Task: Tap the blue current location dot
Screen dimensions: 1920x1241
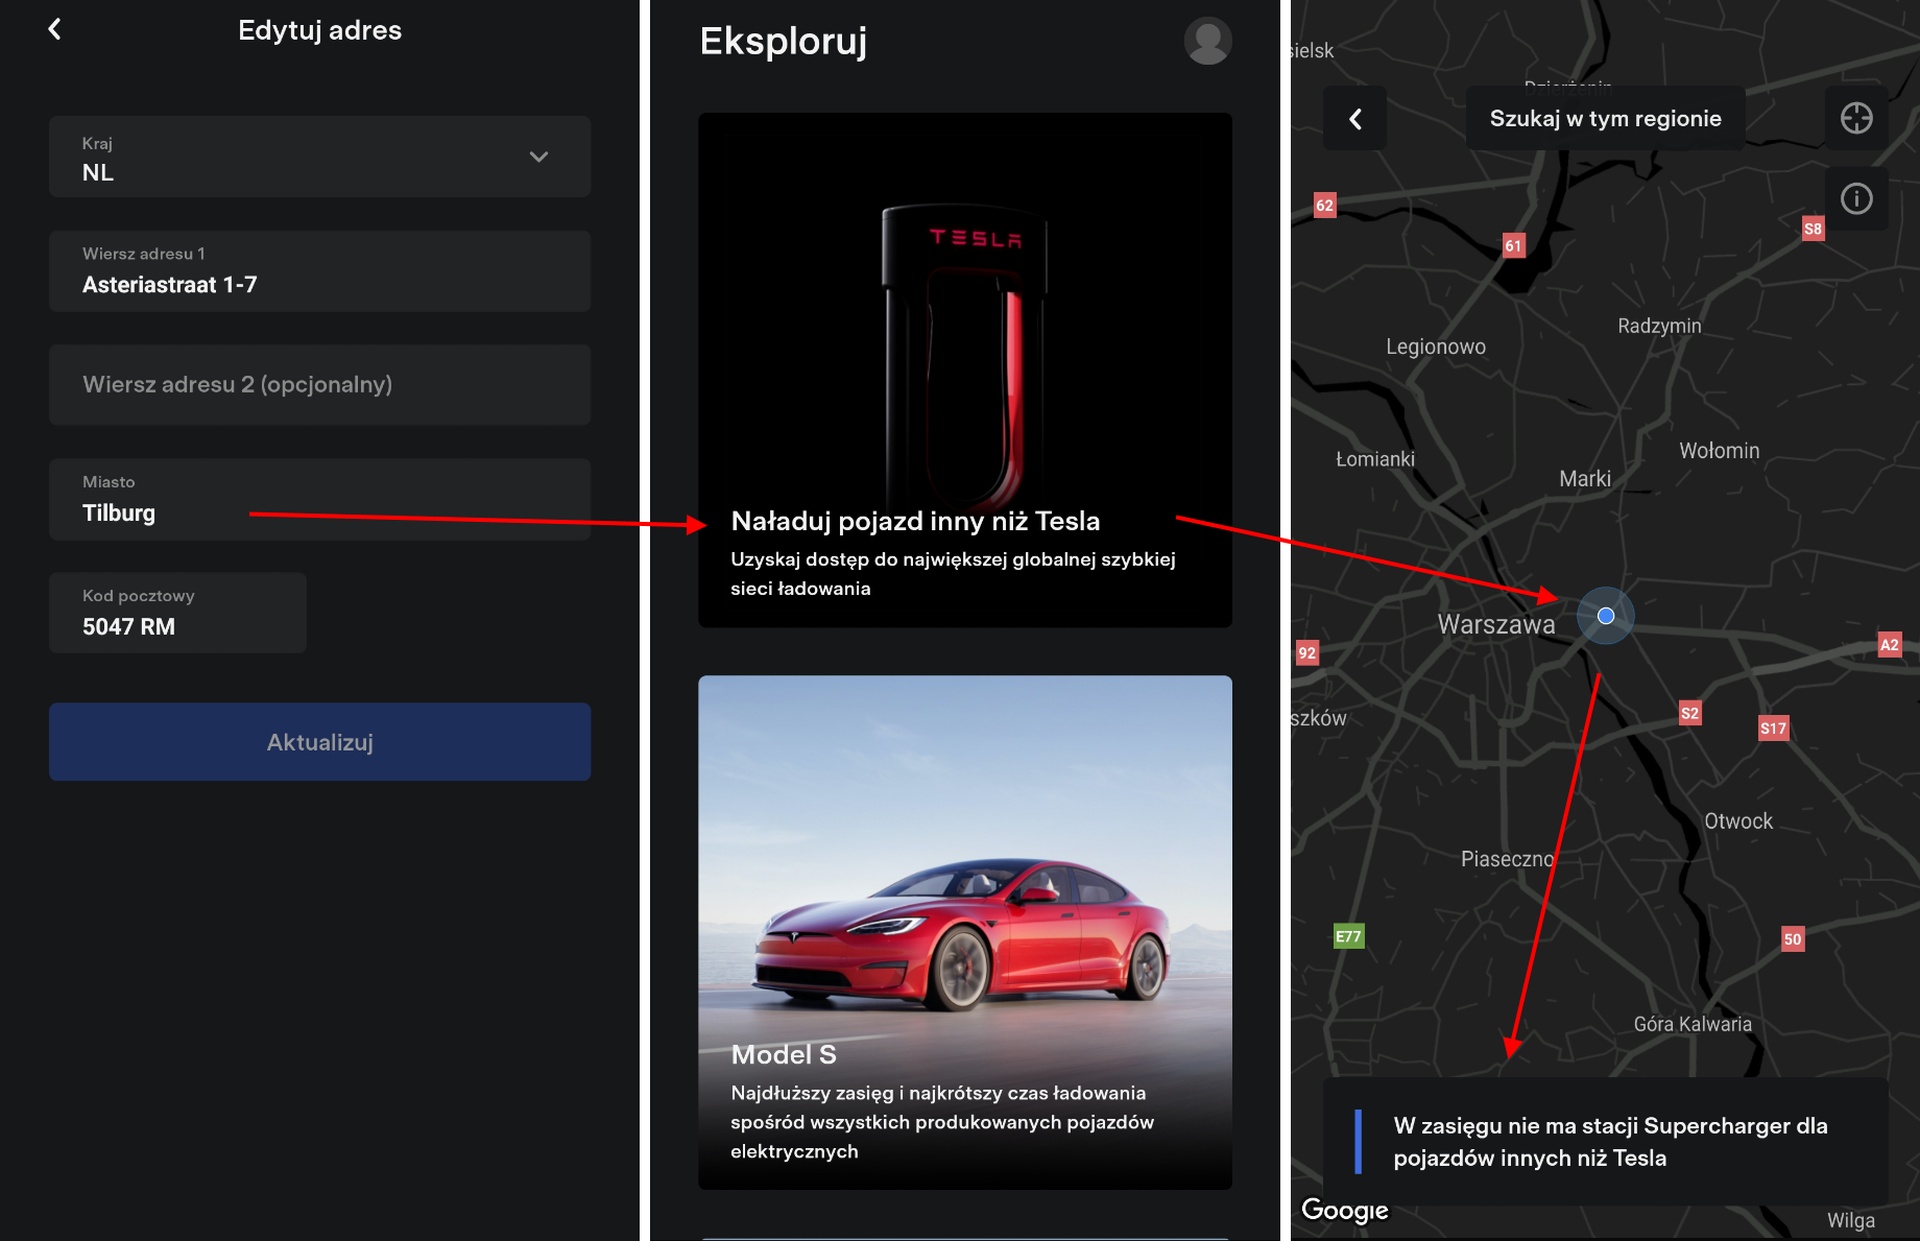Action: 1606,616
